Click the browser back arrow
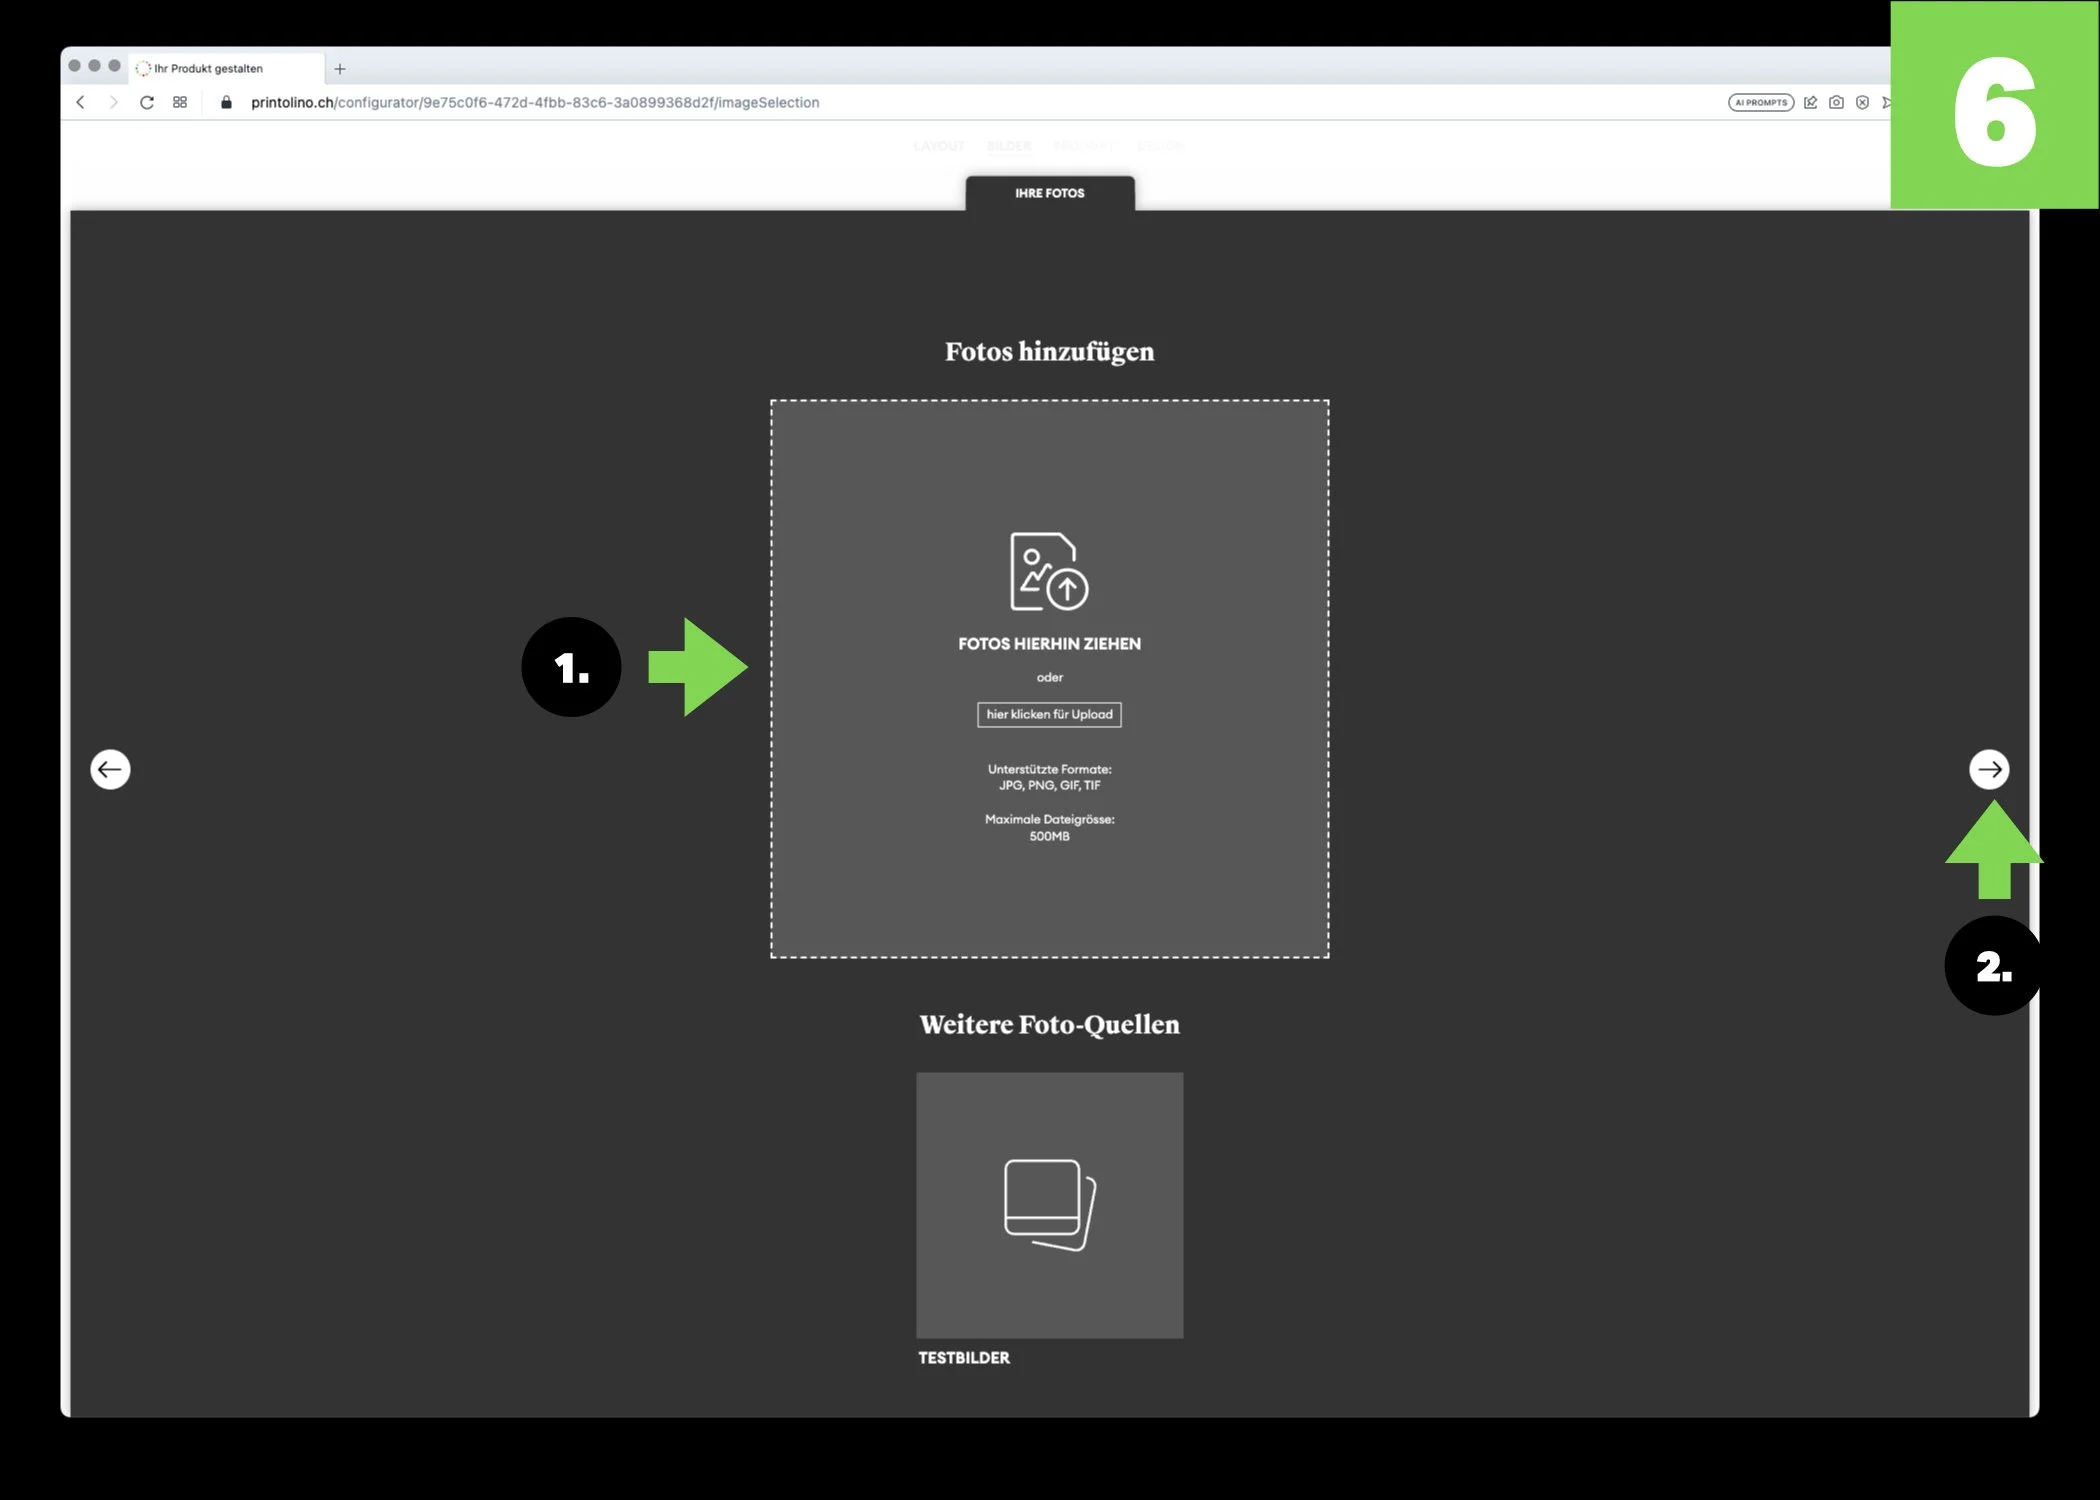 pos(81,102)
